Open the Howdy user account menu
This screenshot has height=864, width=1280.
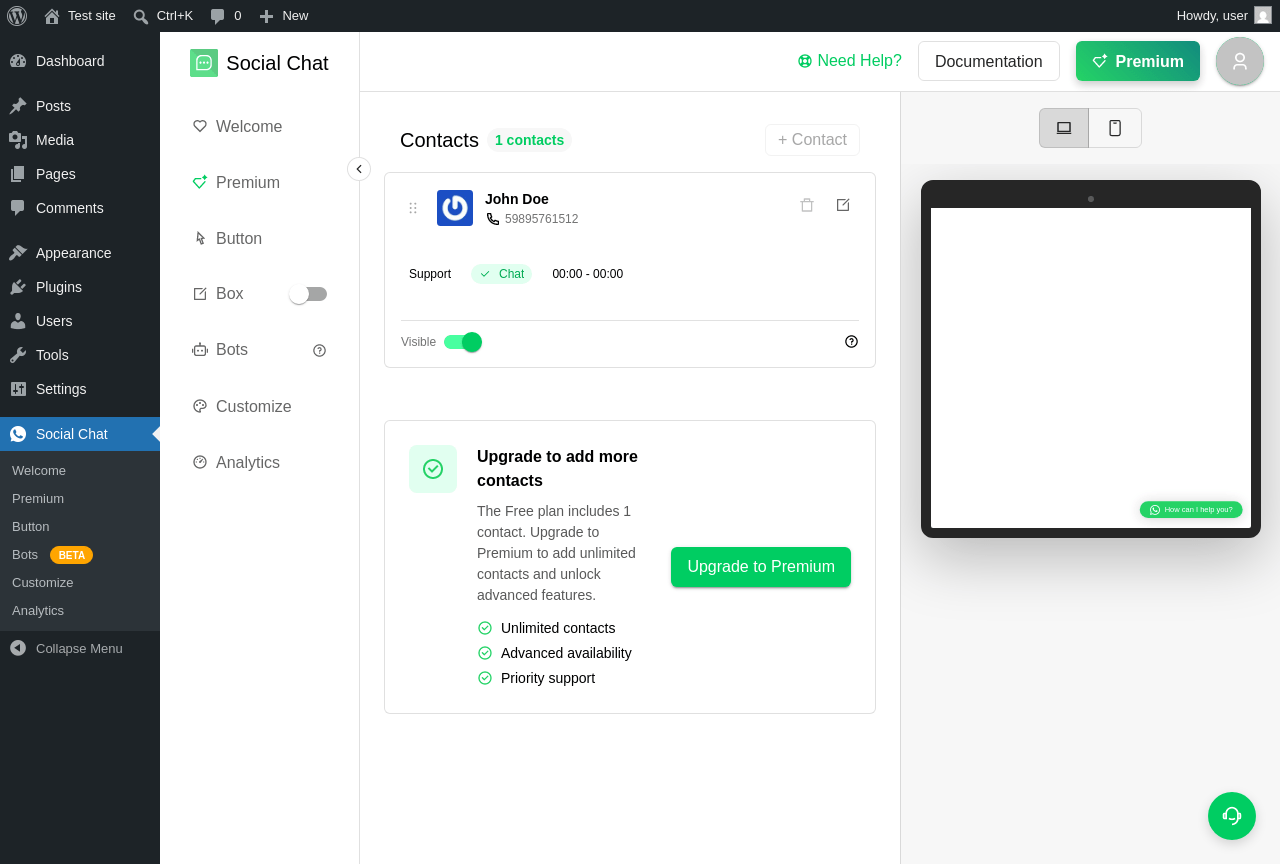[x=1224, y=16]
